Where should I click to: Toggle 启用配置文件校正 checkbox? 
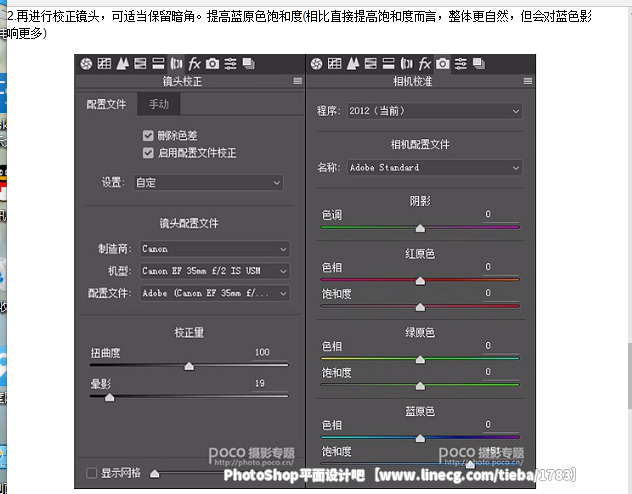click(148, 153)
